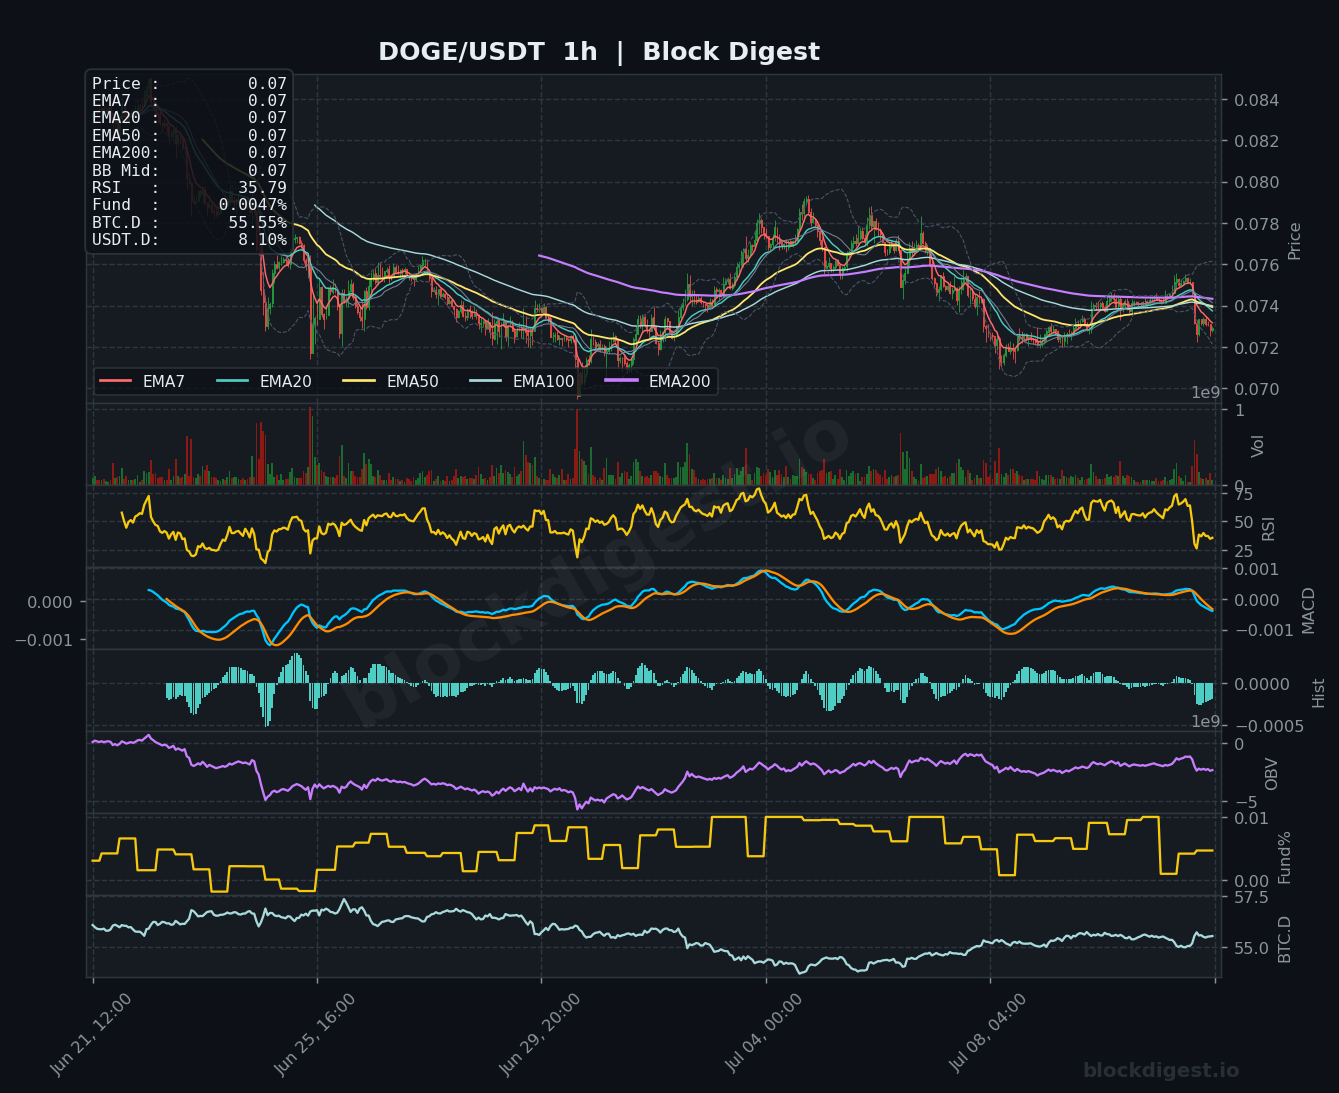This screenshot has width=1339, height=1093.
Task: Click the OBV axis label
Action: pyautogui.click(x=1272, y=774)
